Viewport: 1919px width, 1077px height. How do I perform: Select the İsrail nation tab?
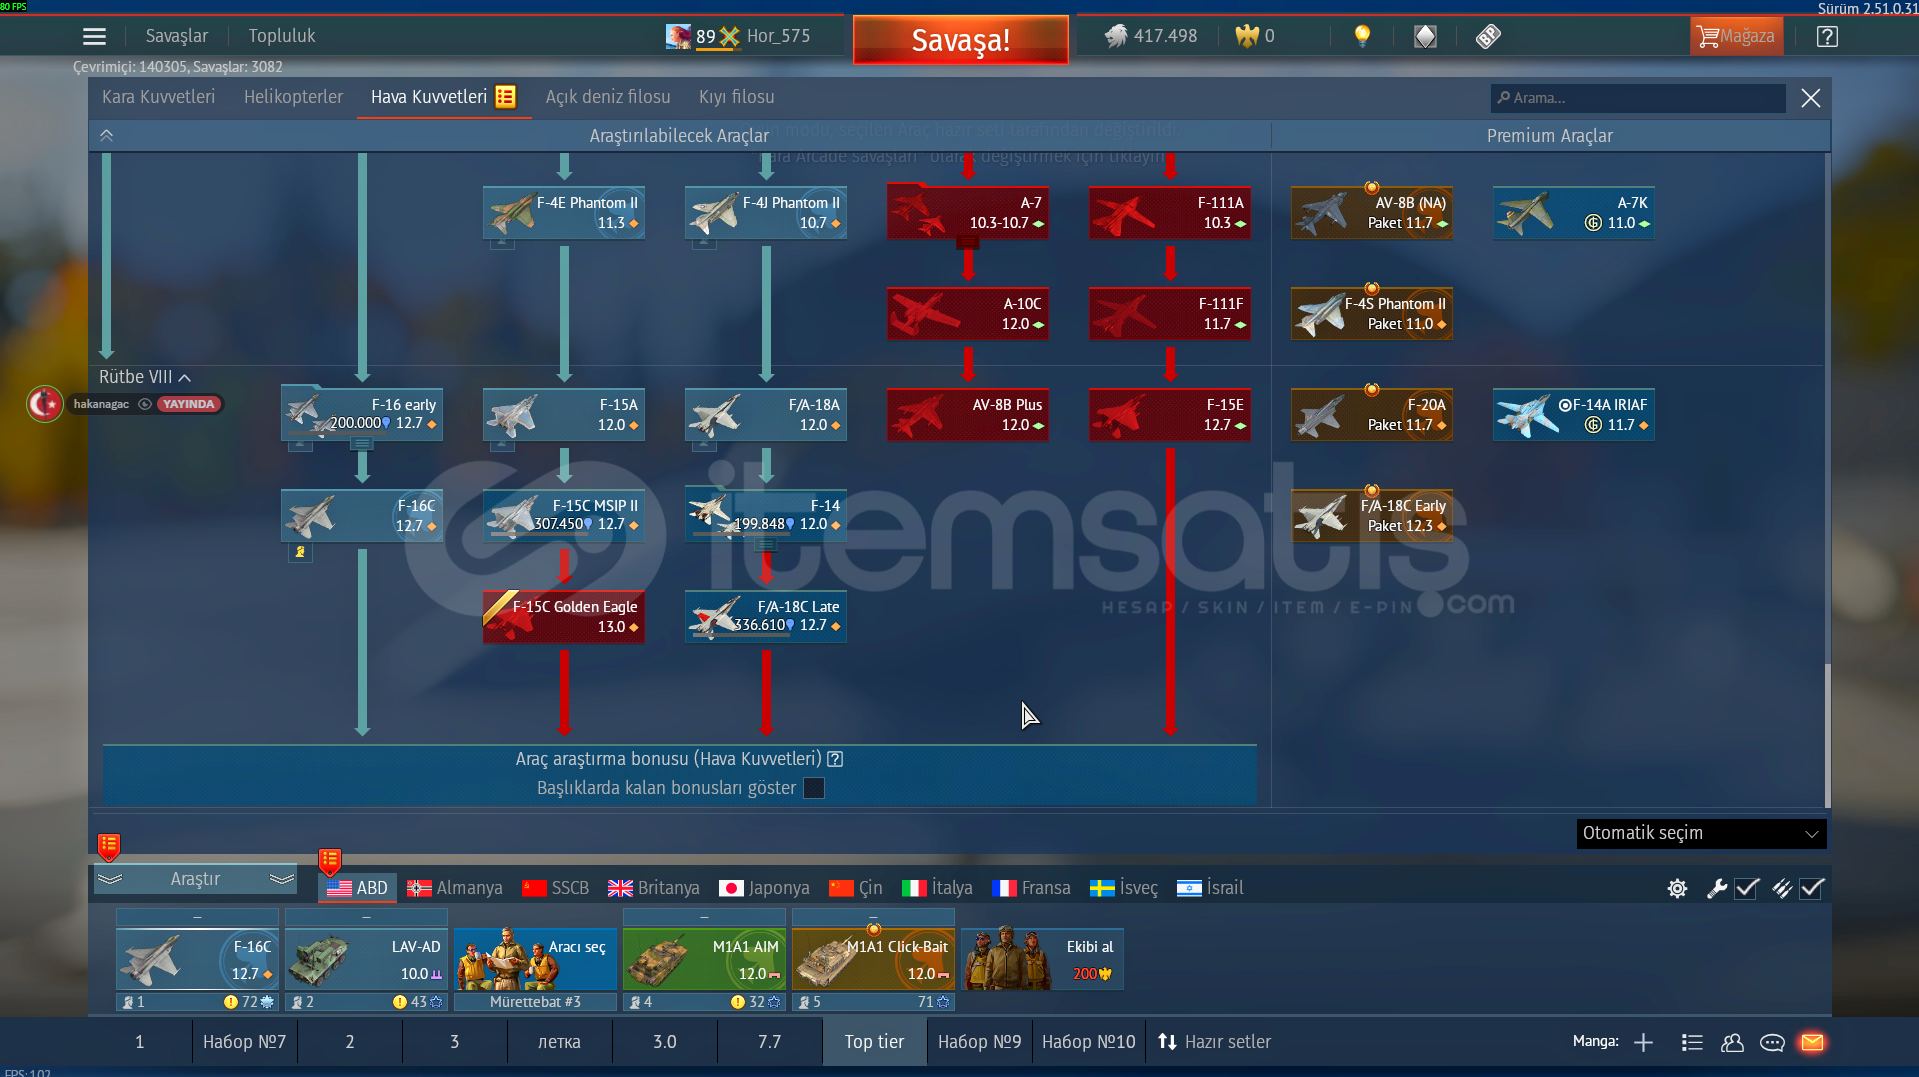click(1211, 888)
